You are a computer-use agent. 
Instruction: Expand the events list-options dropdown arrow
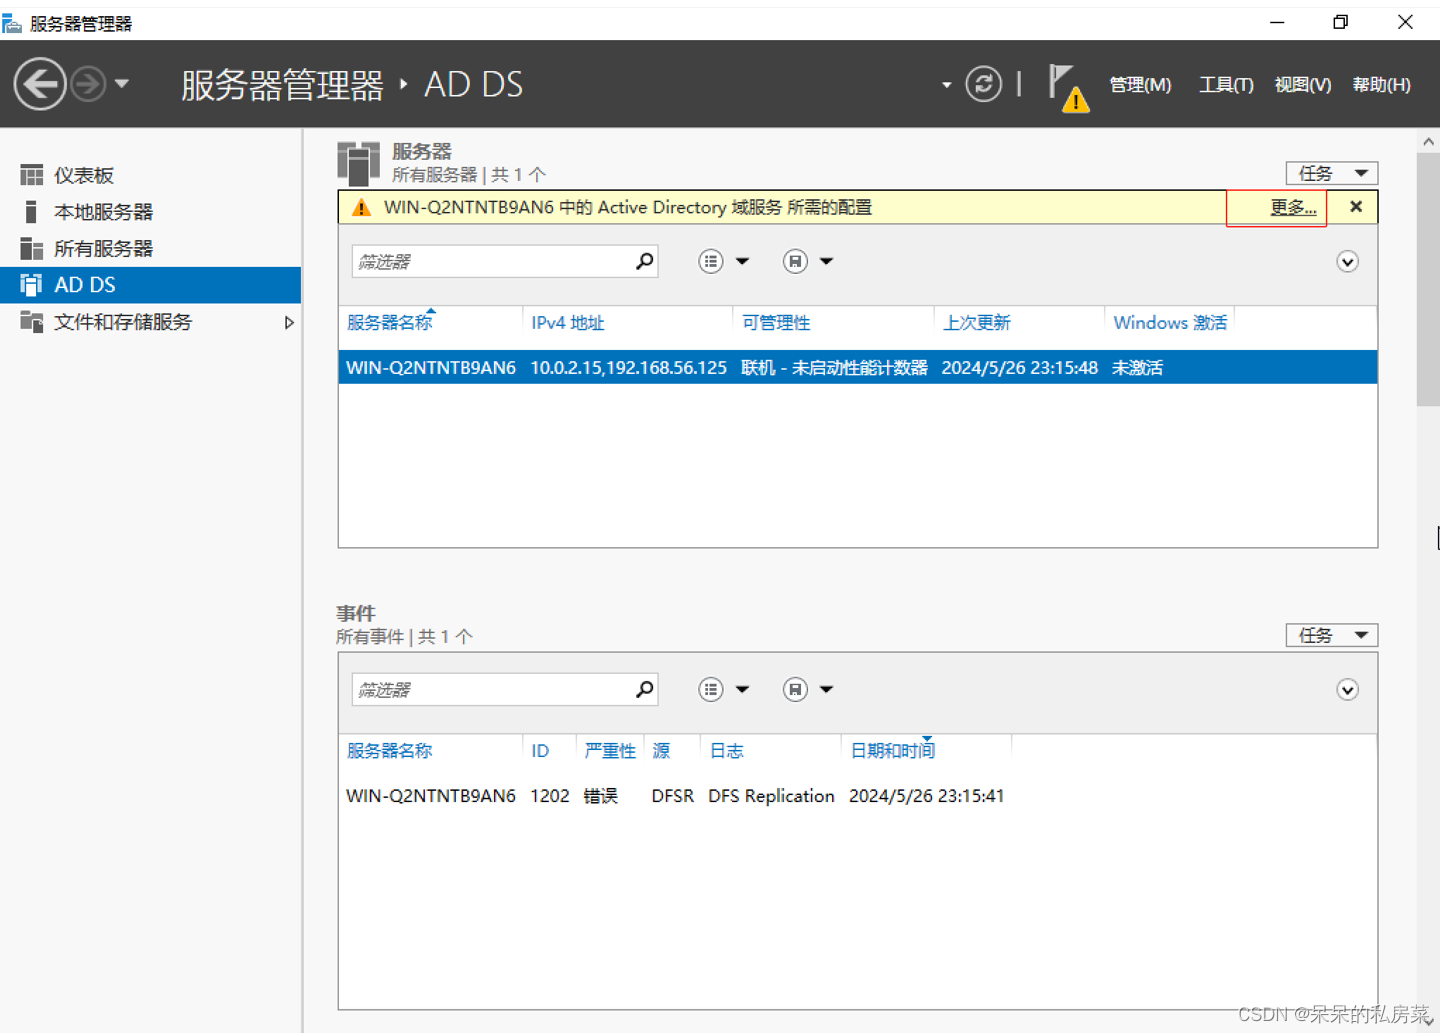tap(742, 689)
